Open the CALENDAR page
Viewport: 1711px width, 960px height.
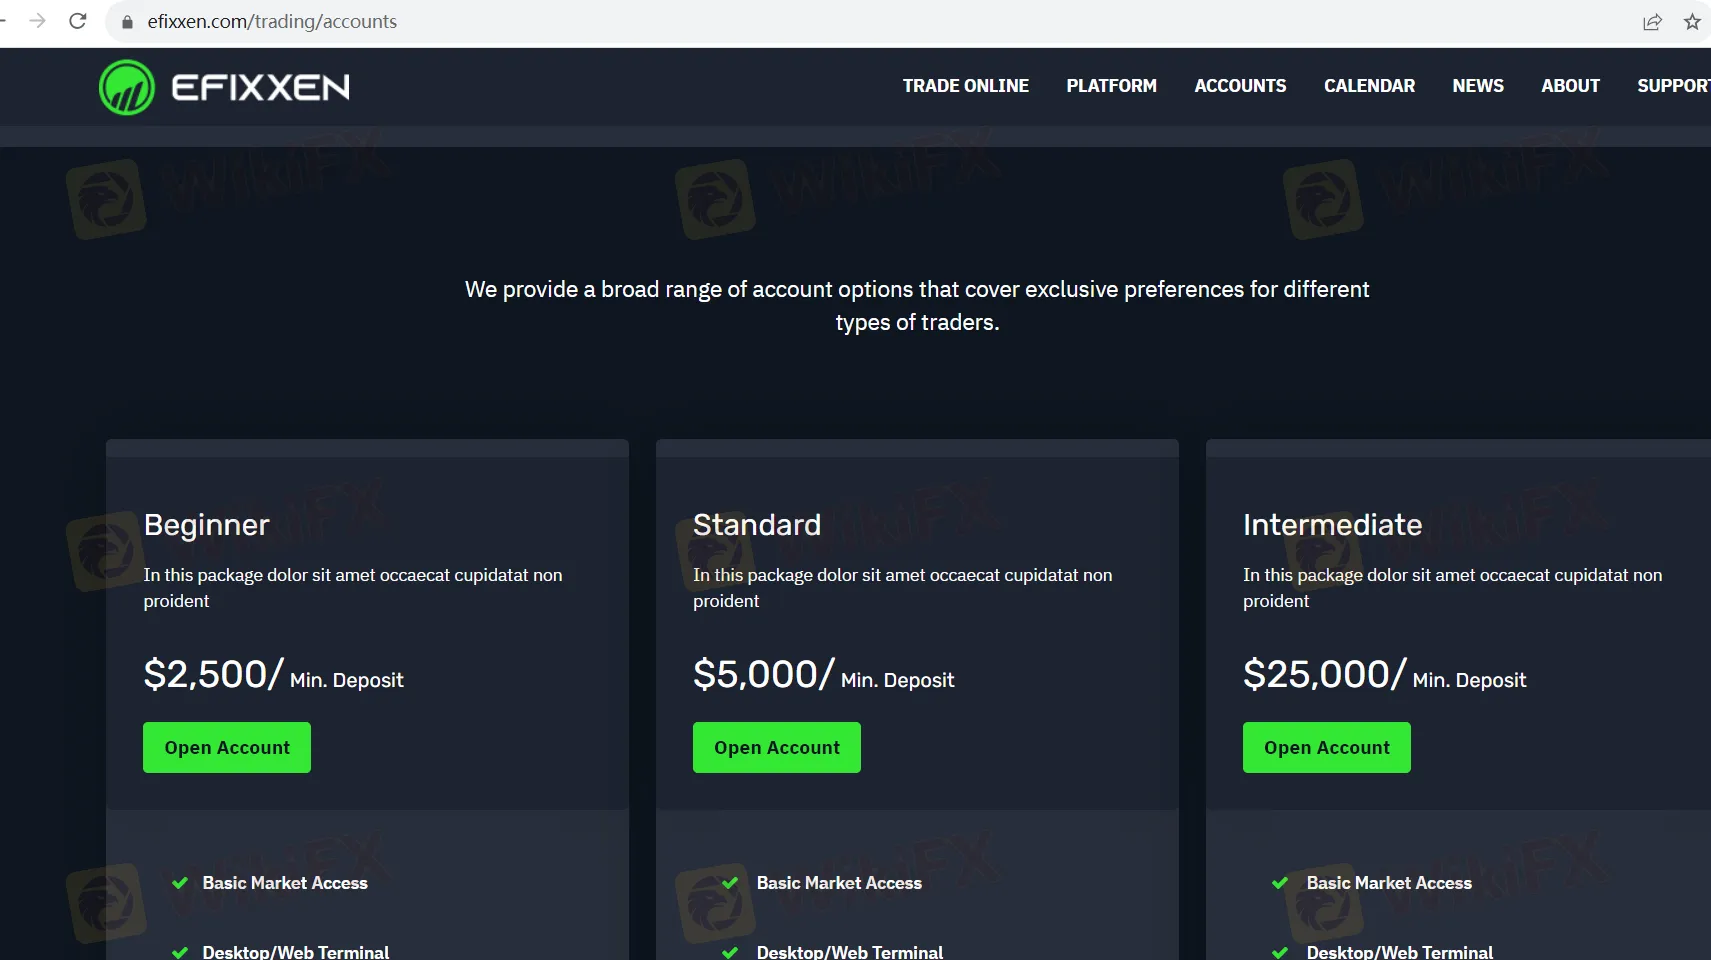(1369, 86)
